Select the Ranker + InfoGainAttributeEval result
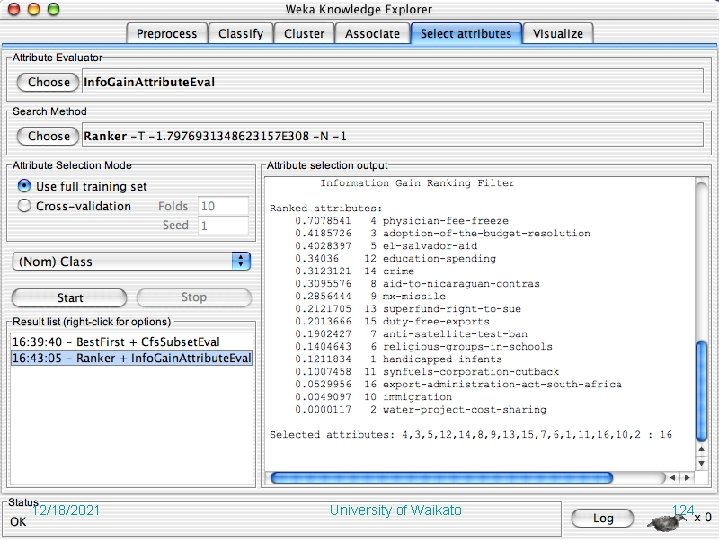Image resolution: width=720 pixels, height=540 pixels. coord(132,358)
